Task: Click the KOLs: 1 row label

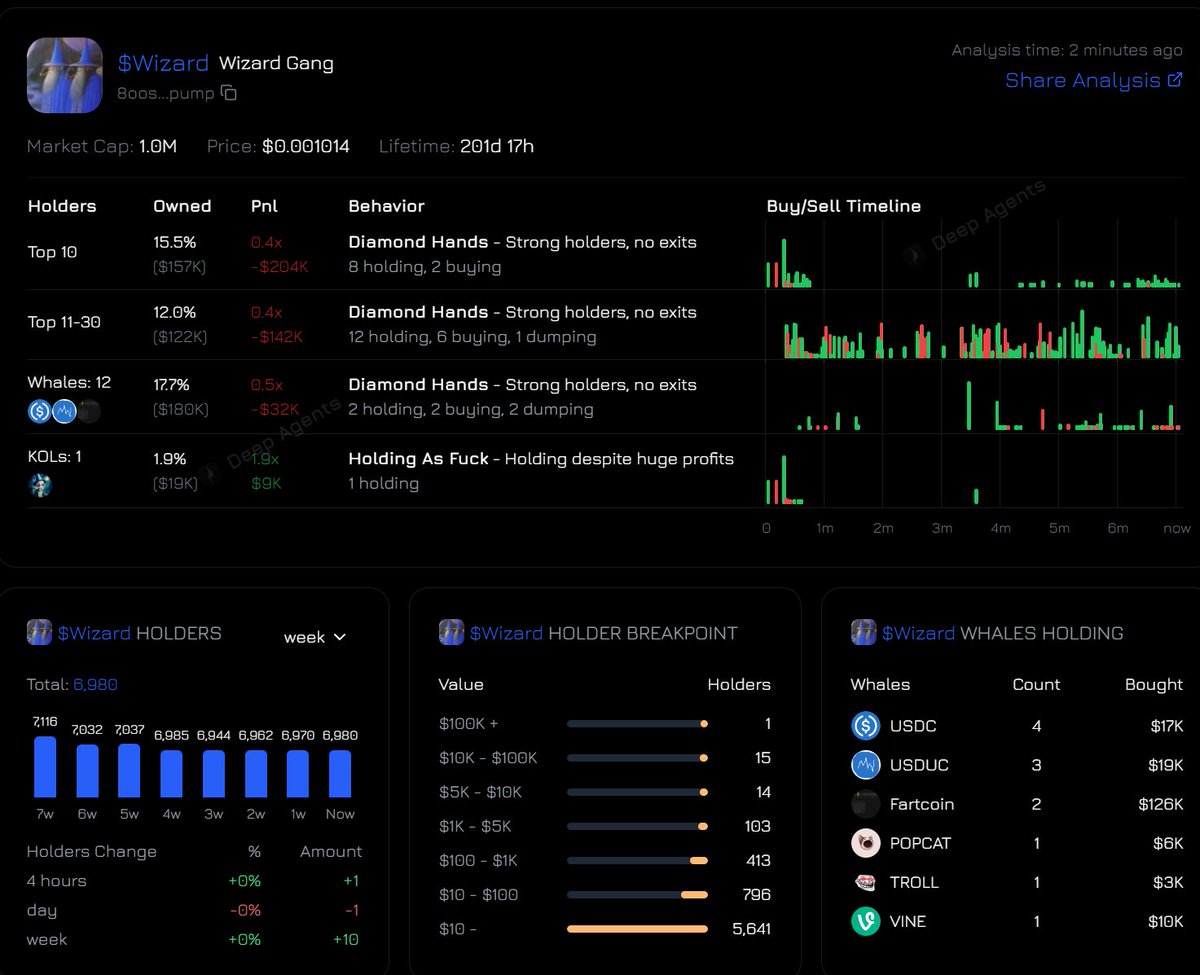Action: pos(55,458)
